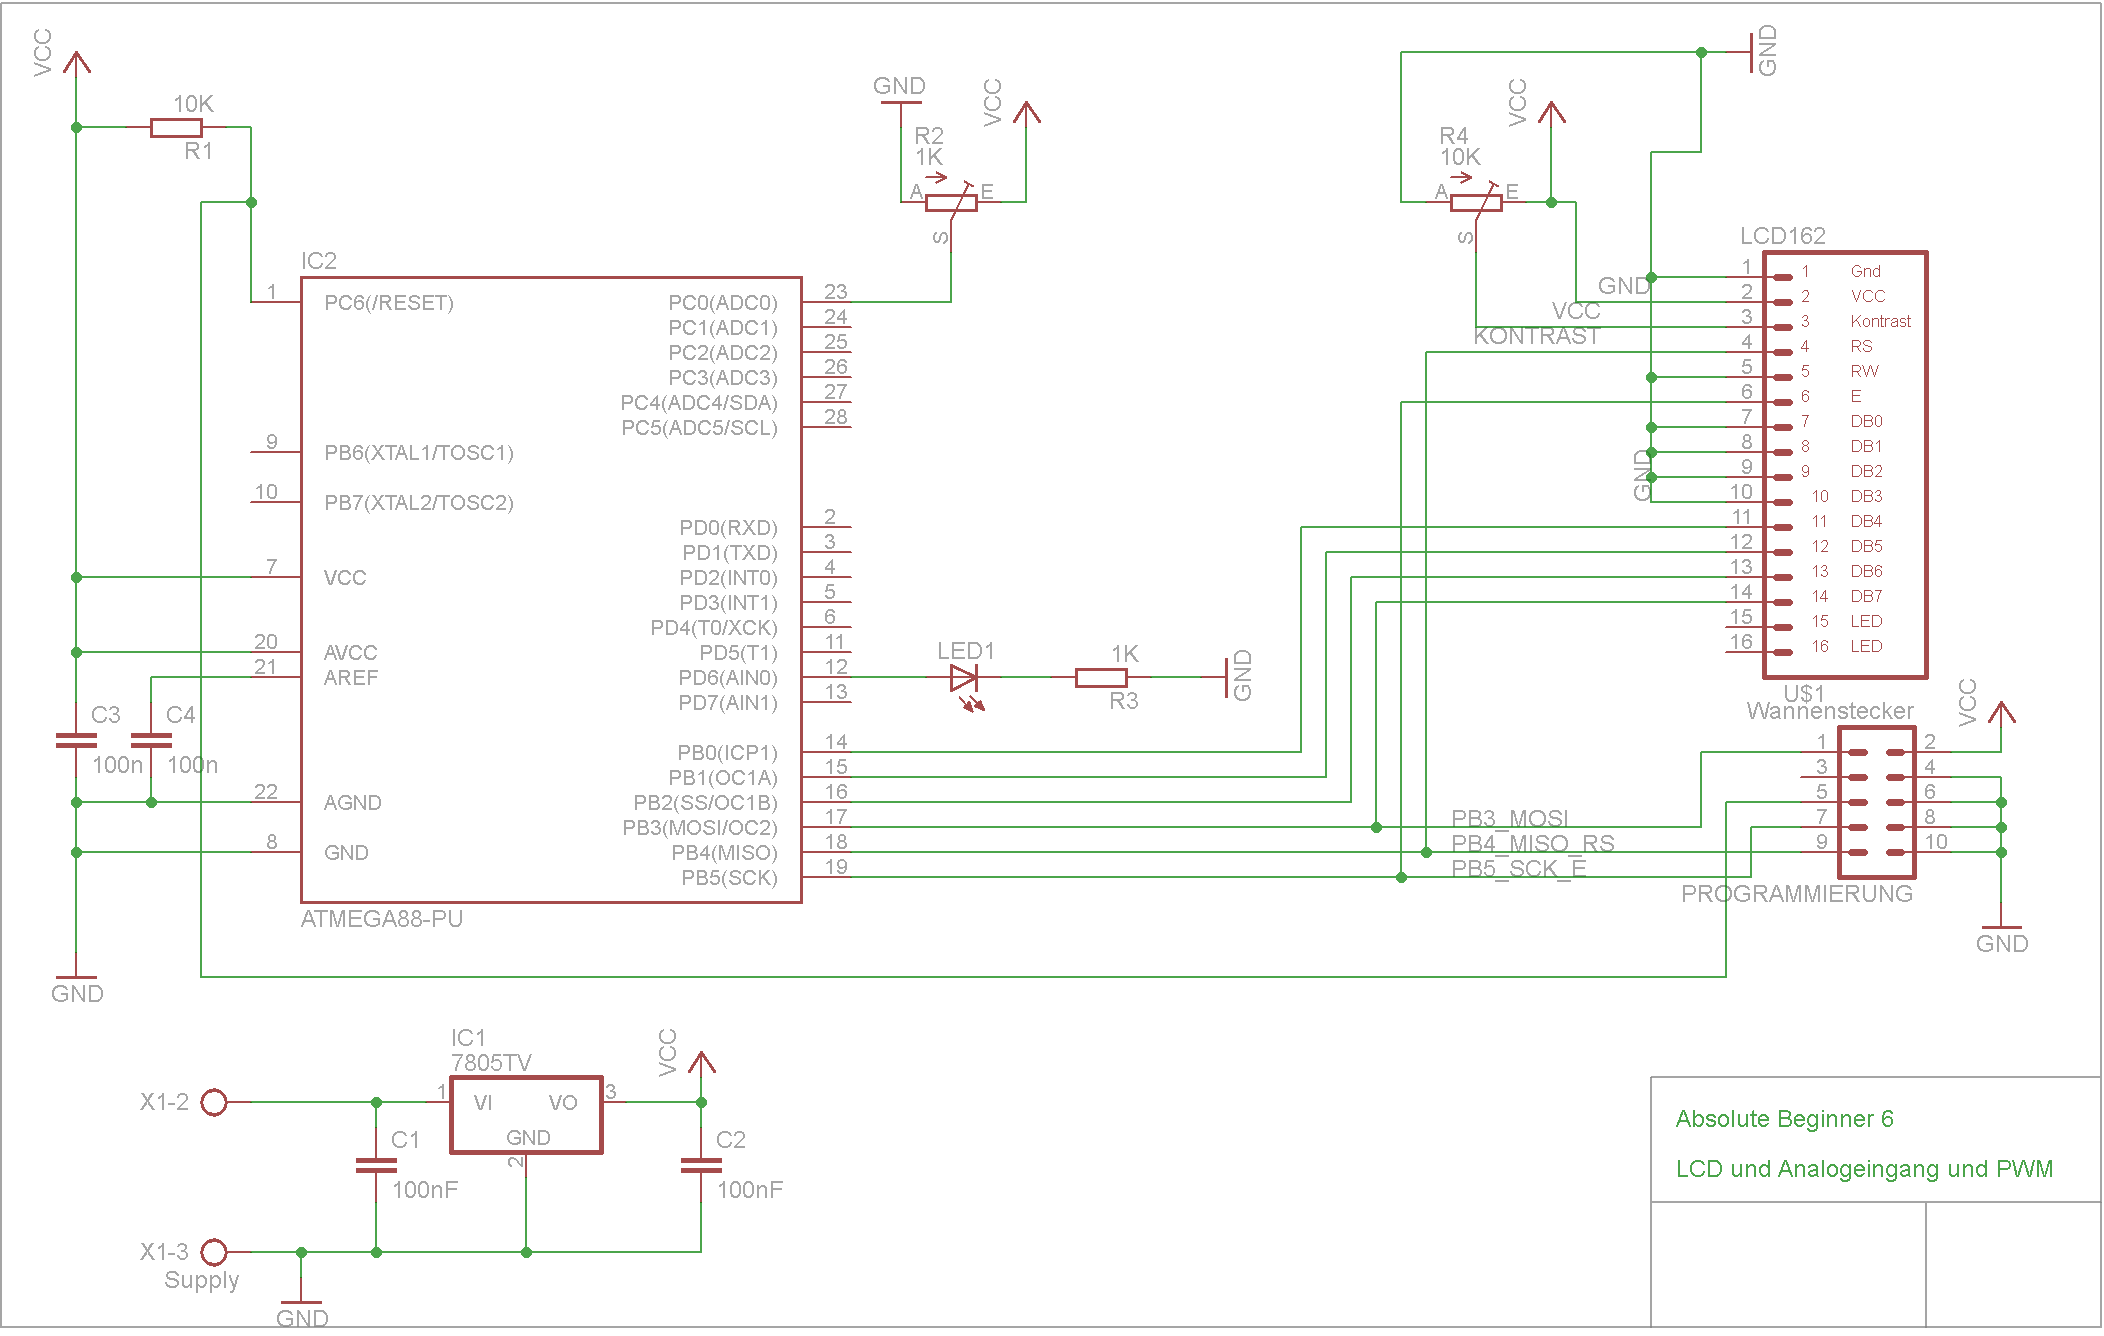Select capacitor C3 symbol
The height and width of the screenshot is (1336, 2104).
pyautogui.click(x=76, y=741)
